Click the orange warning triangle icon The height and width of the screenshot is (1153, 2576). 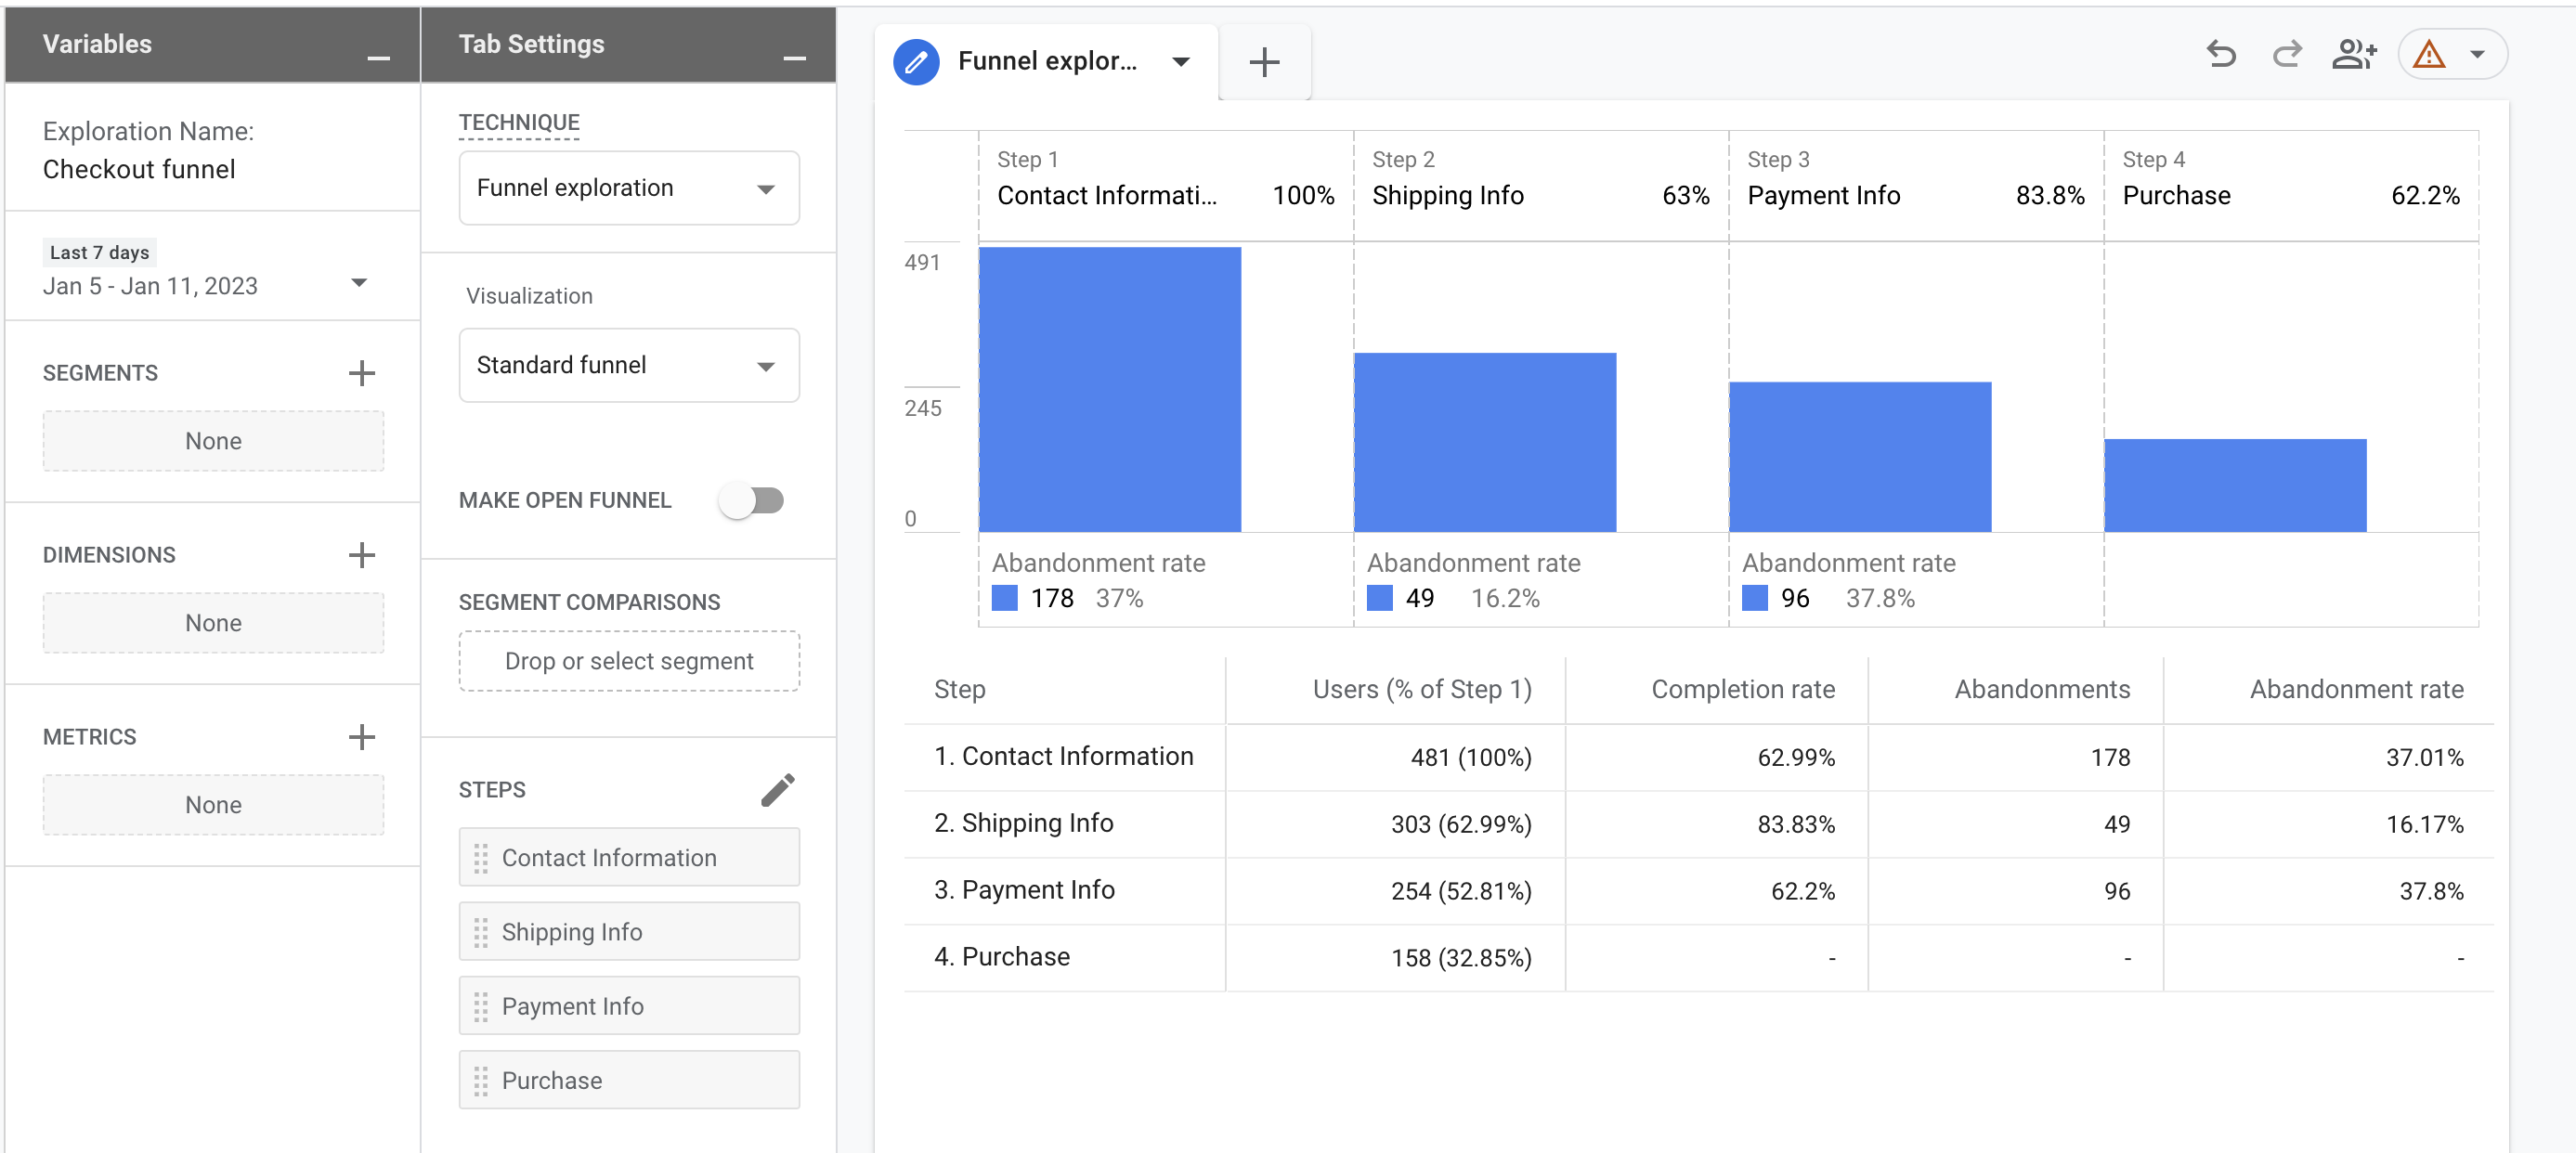[2428, 54]
